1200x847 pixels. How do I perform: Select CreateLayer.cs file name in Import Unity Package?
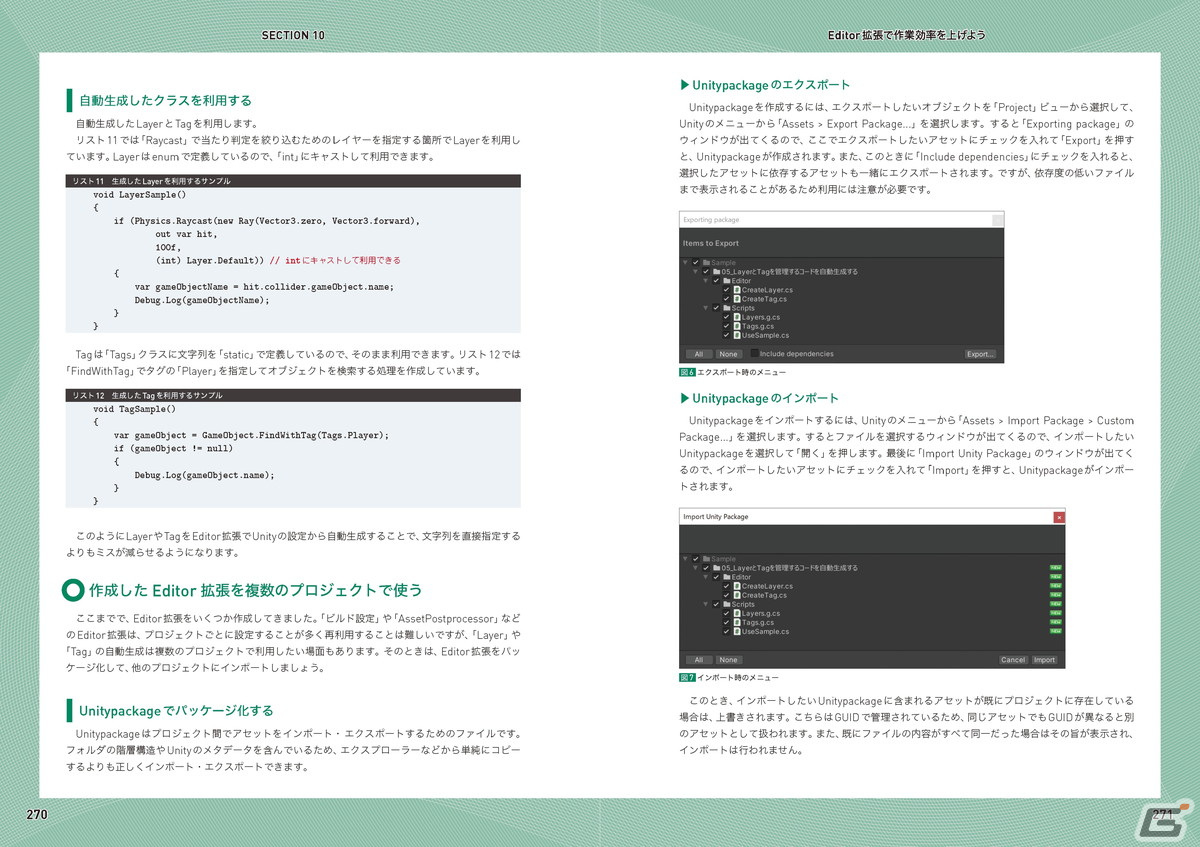[x=768, y=586]
